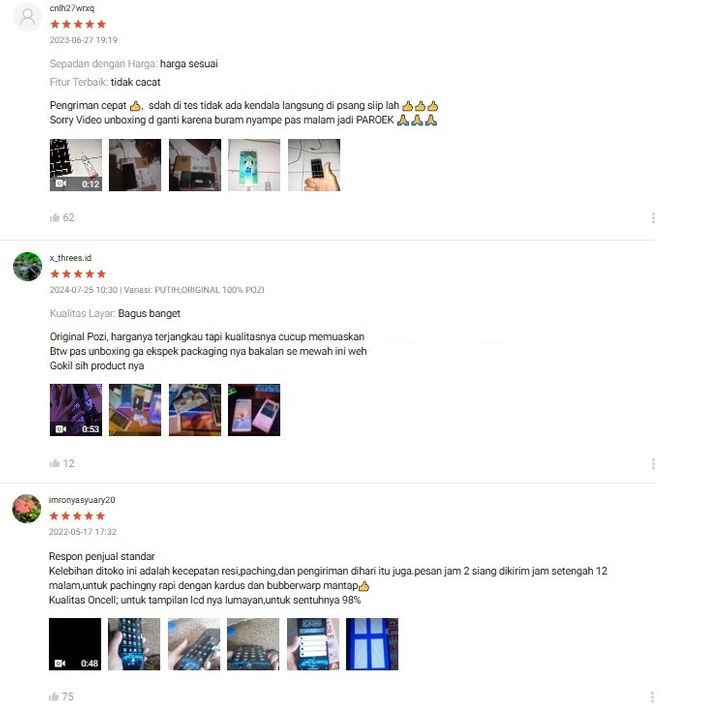Screen dimensions: 726x726
Task: Like the review by imronyasyuary20
Action: pos(54,697)
